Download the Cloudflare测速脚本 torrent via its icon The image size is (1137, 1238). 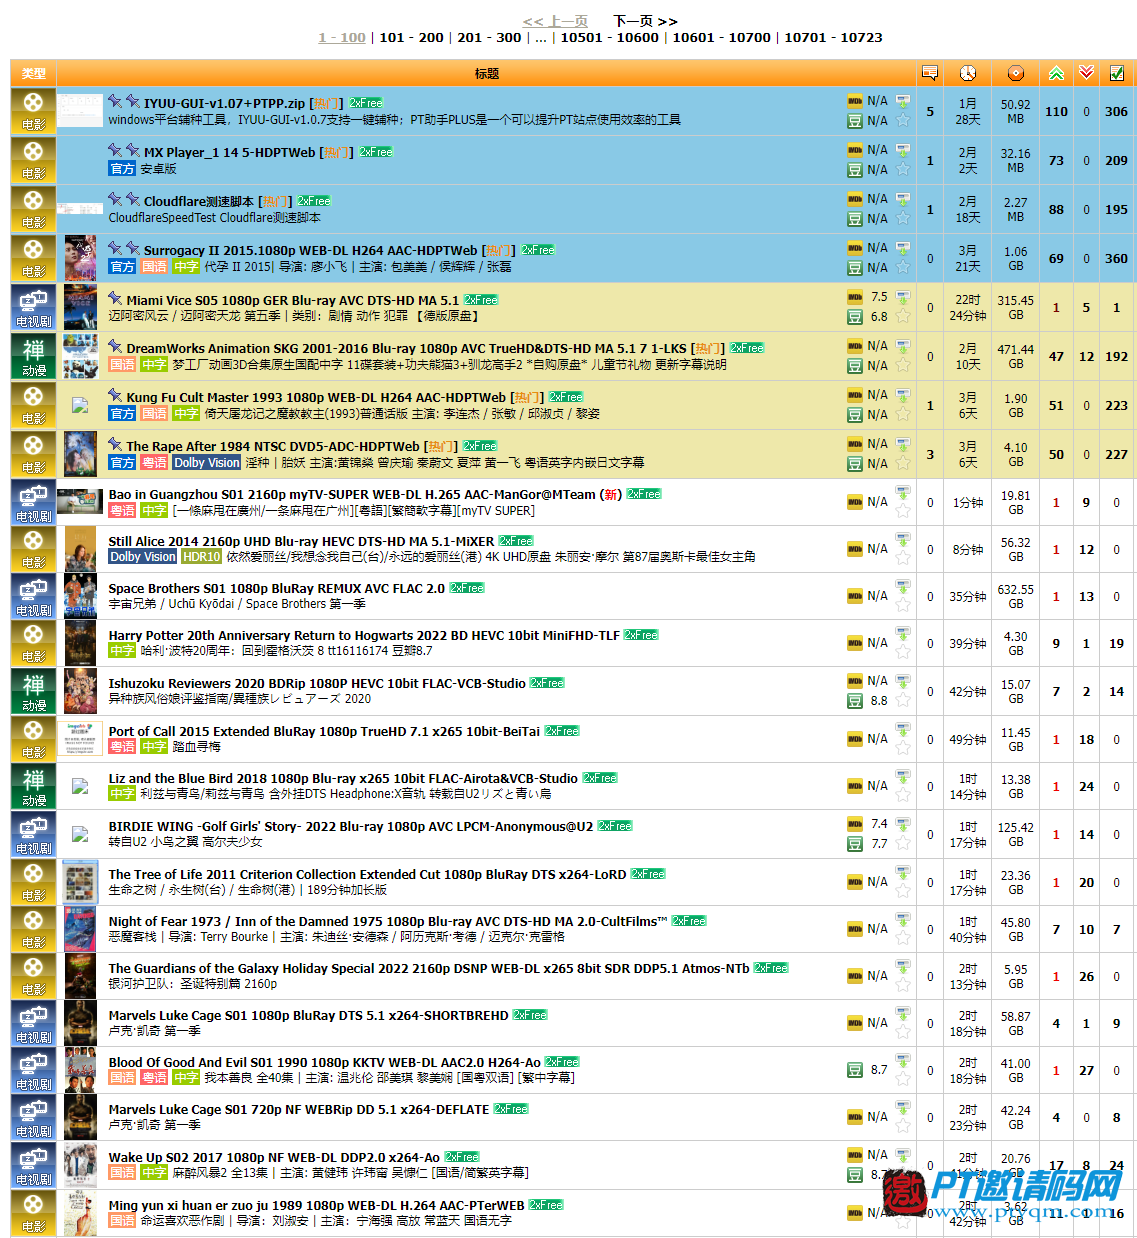pyautogui.click(x=903, y=199)
